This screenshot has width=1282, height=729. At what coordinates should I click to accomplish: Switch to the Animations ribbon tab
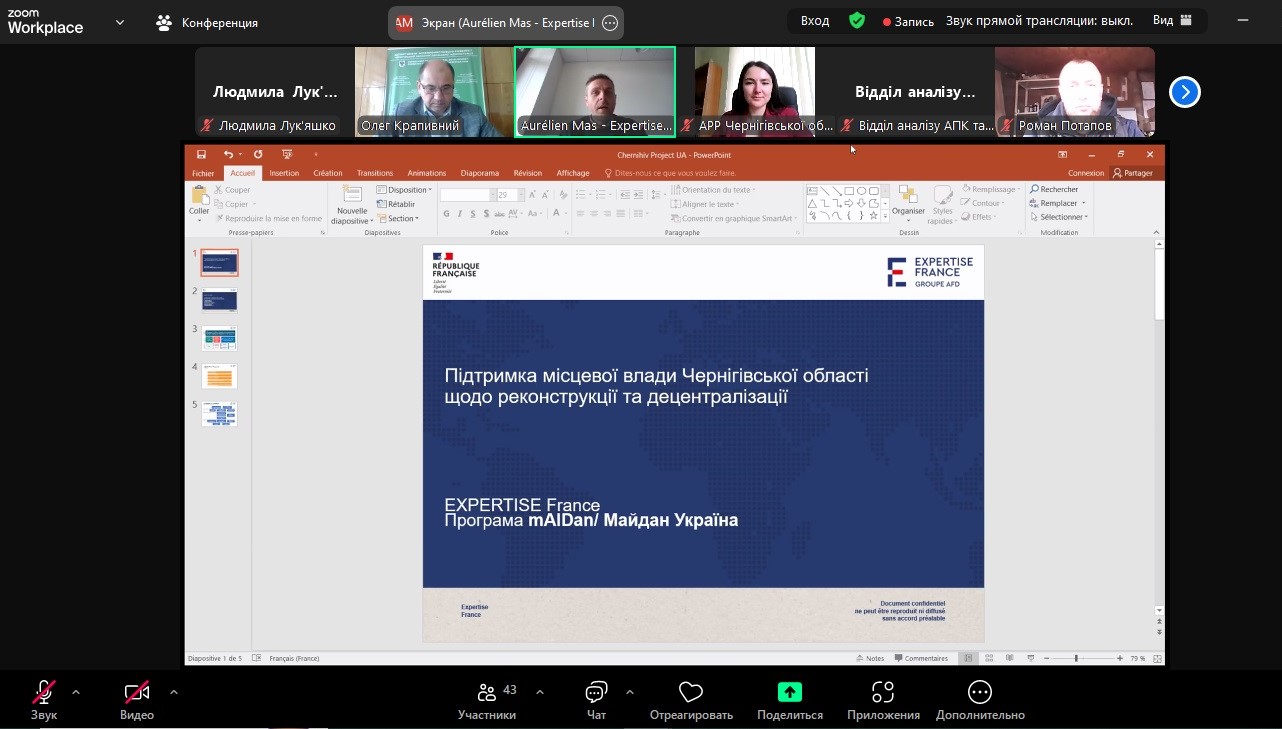(x=427, y=173)
